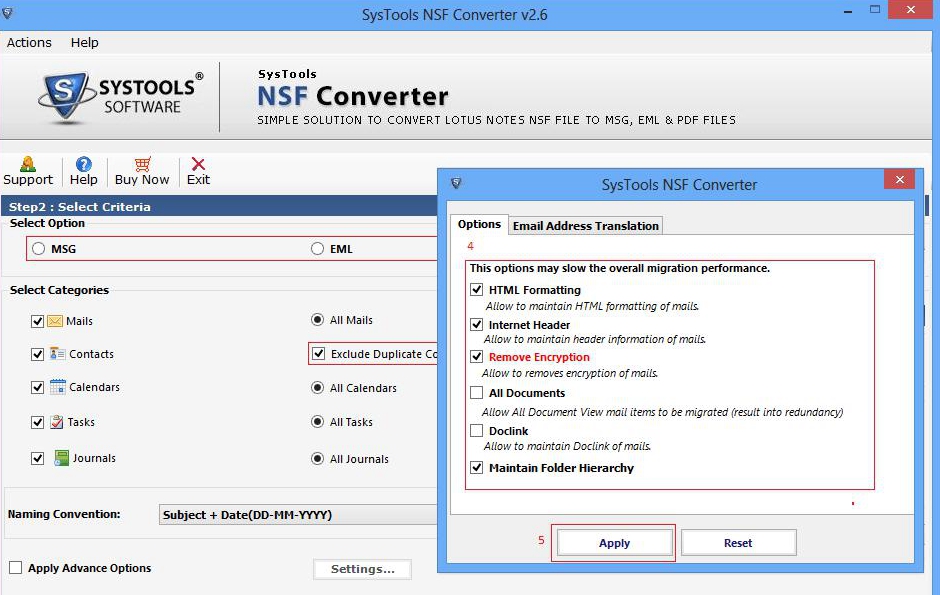Open the Naming Convention dropdown
940x595 pixels.
click(298, 515)
